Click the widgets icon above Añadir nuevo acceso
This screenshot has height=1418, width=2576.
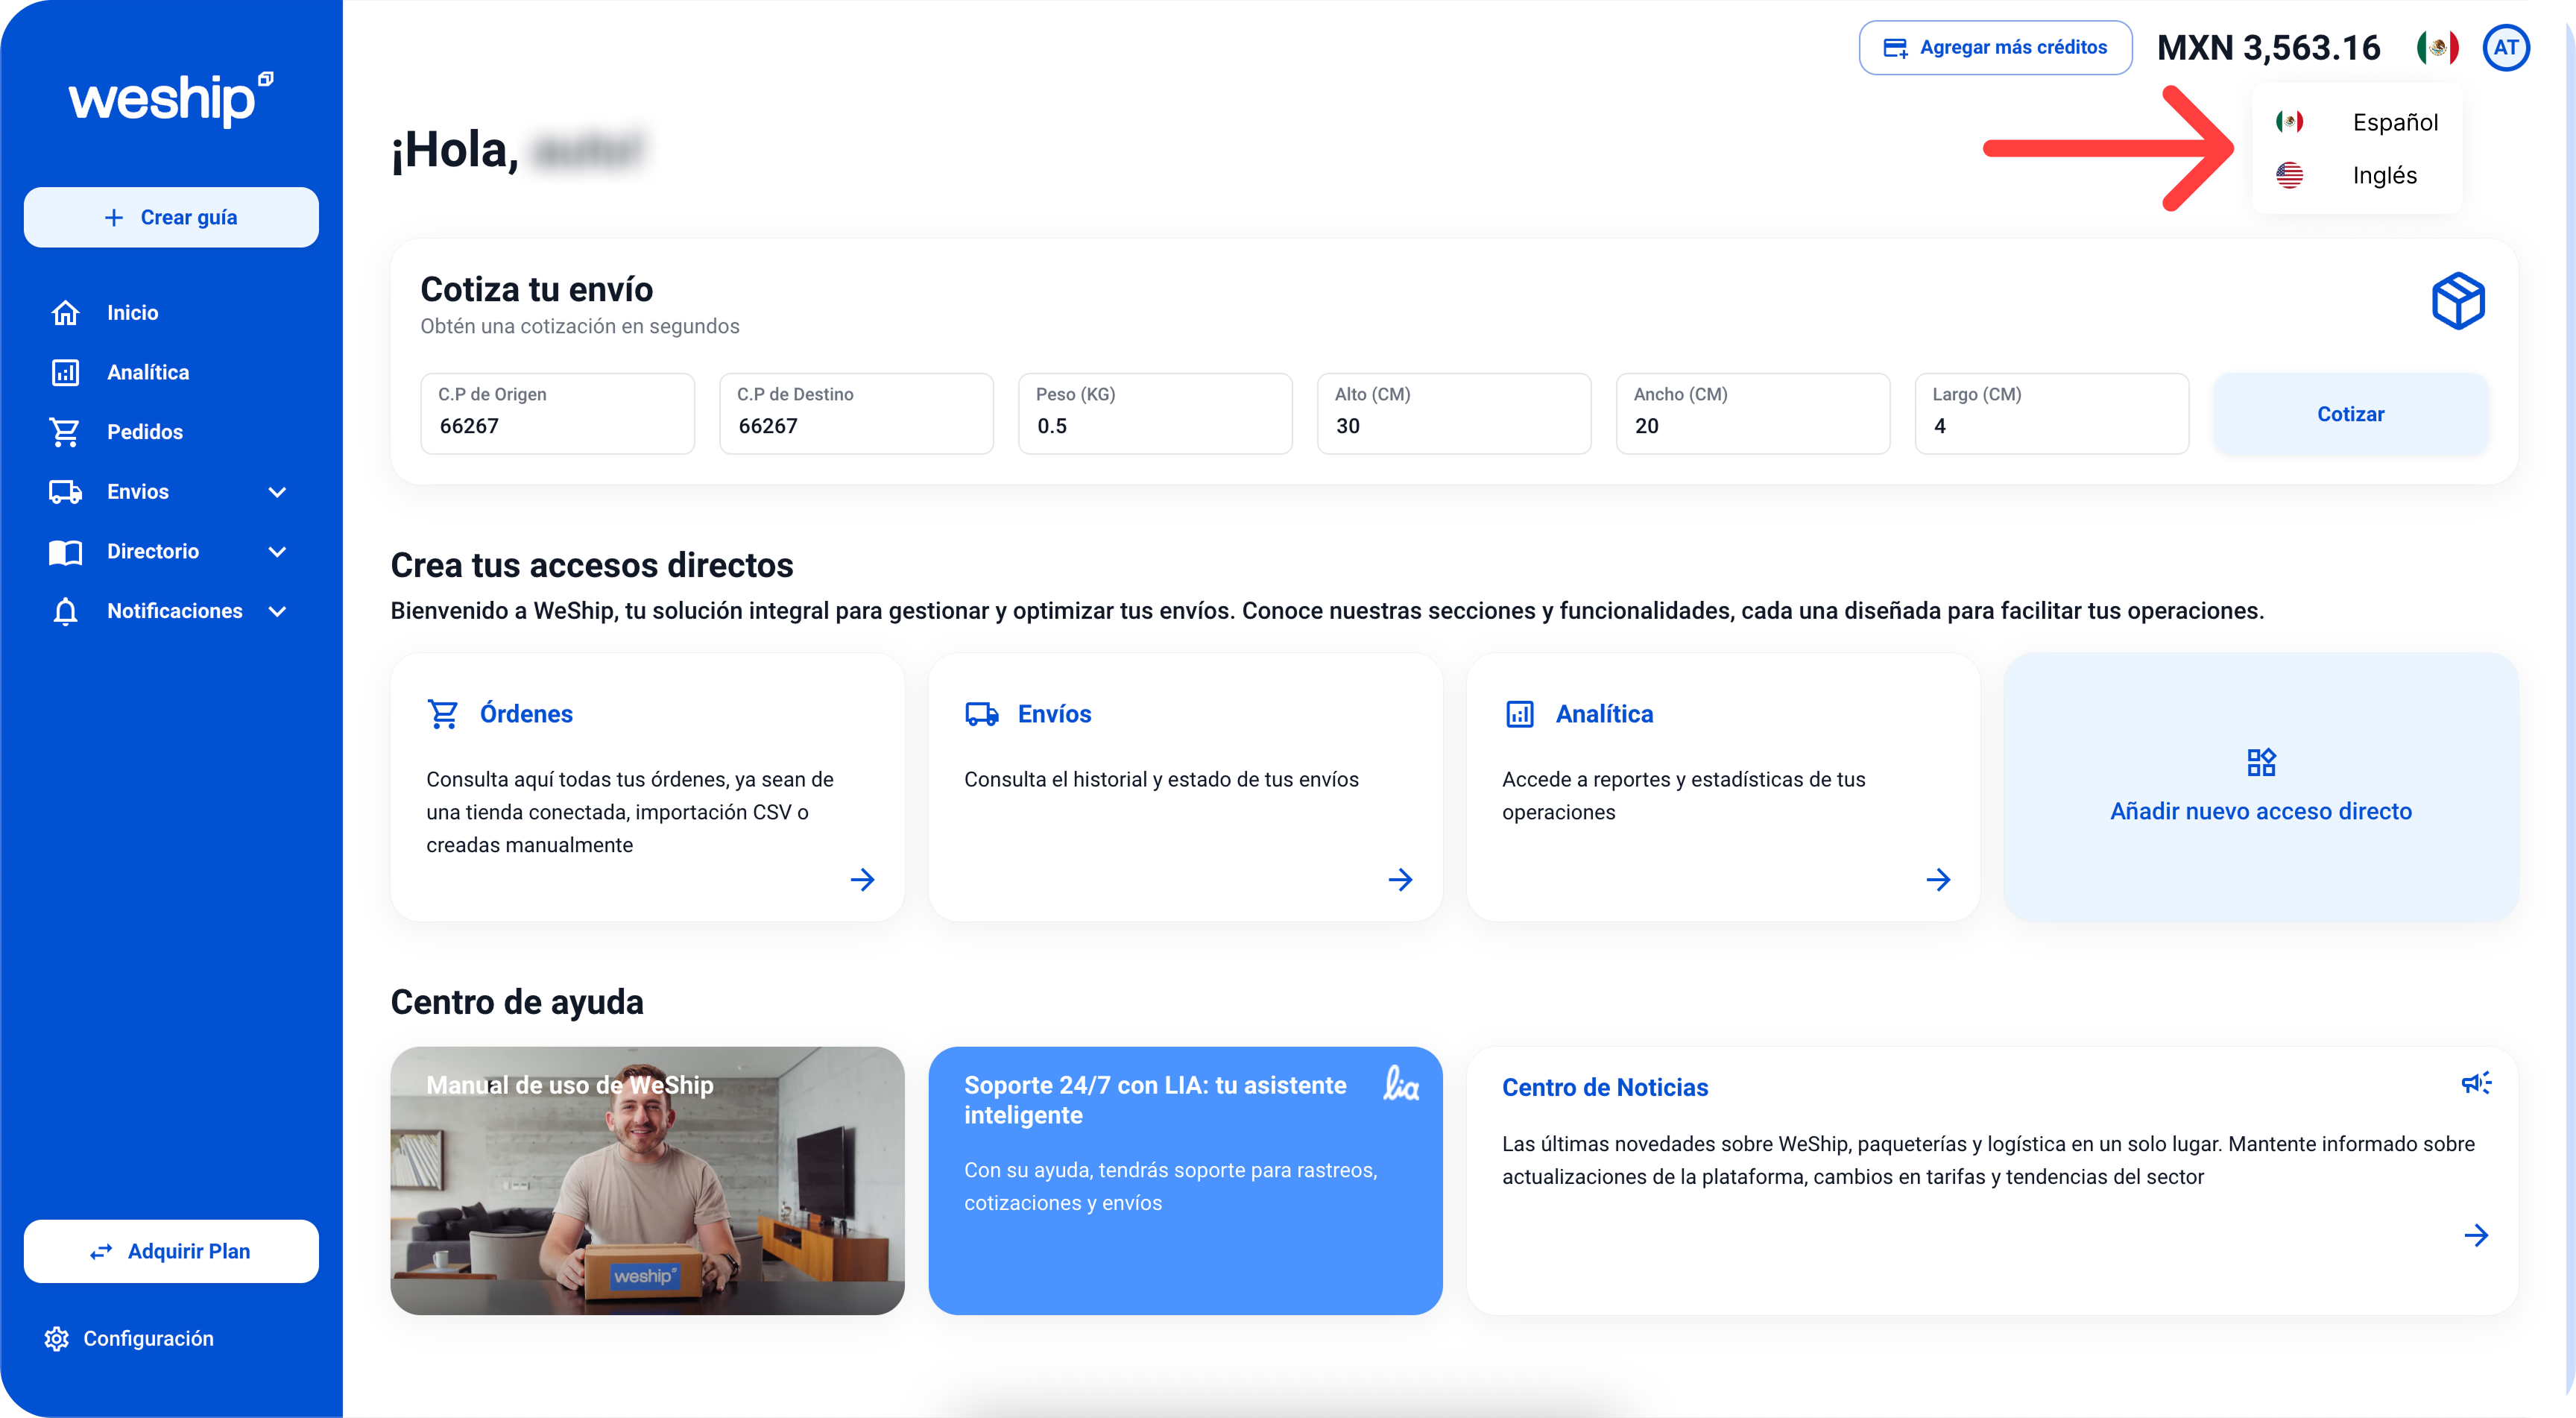[x=2261, y=763]
